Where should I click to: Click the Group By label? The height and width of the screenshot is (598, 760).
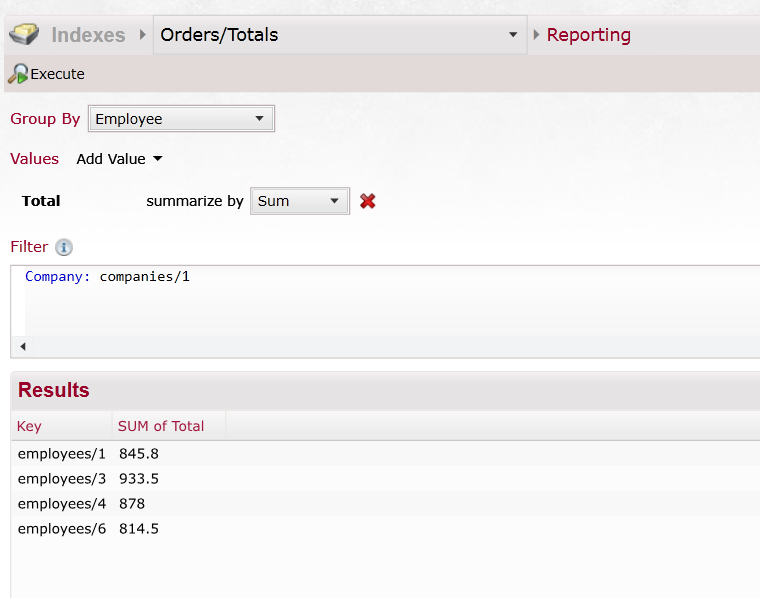click(x=45, y=119)
